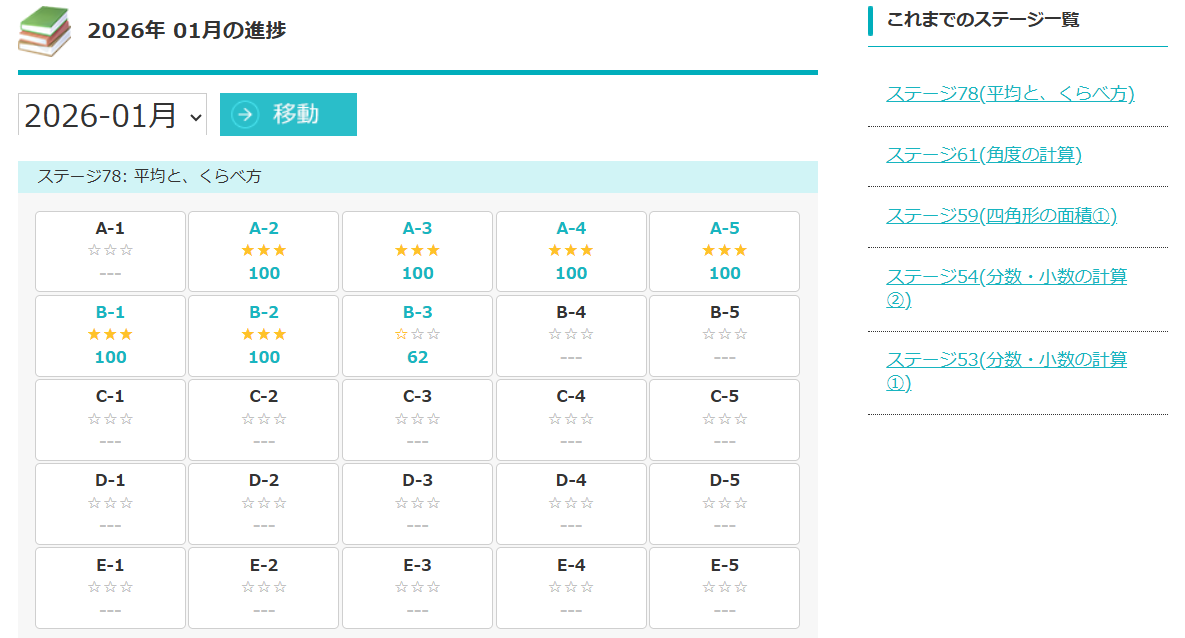Select the D-1 lesson tile

click(110, 503)
